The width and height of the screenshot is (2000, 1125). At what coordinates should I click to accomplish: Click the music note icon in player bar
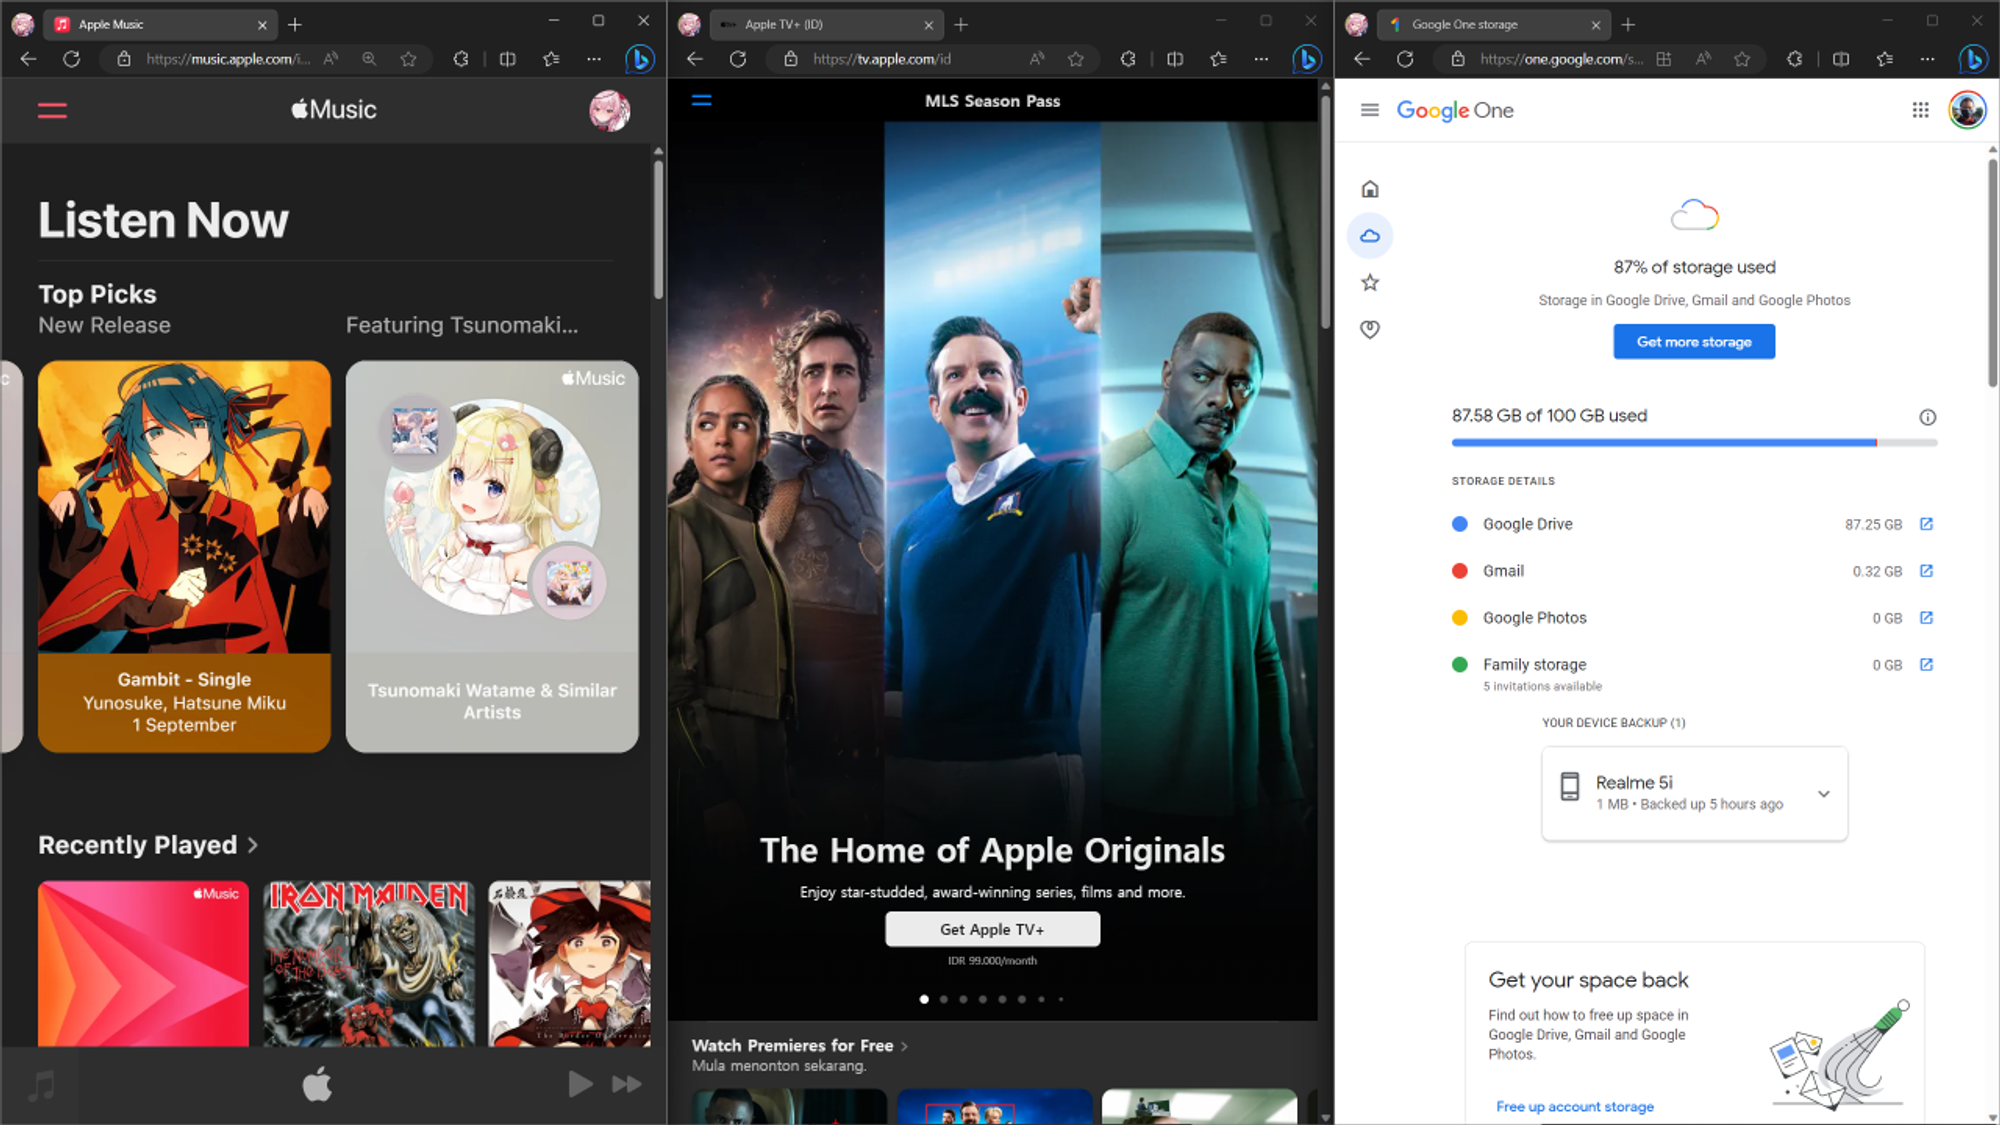coord(41,1085)
